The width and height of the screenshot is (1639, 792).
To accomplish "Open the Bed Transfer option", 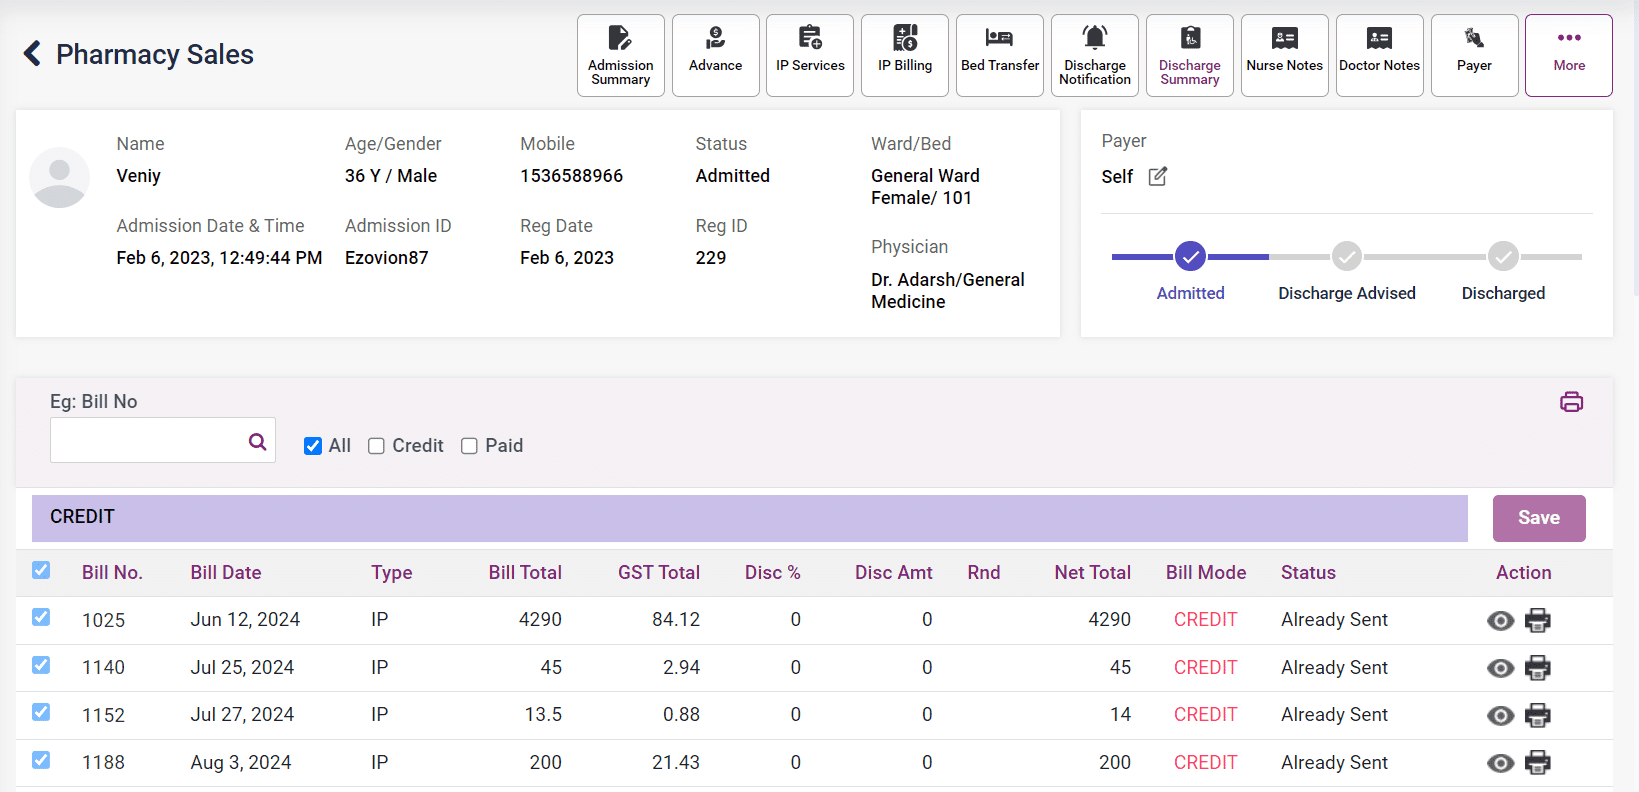I will [999, 56].
